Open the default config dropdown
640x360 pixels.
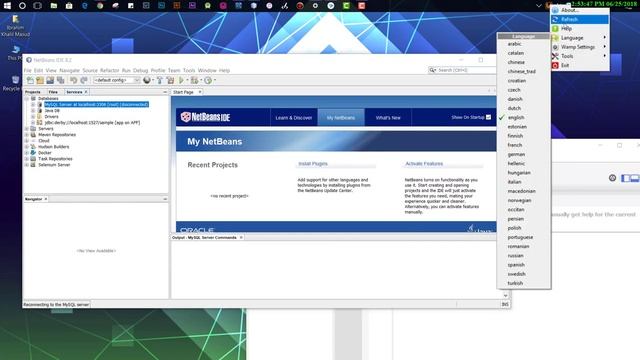117,80
